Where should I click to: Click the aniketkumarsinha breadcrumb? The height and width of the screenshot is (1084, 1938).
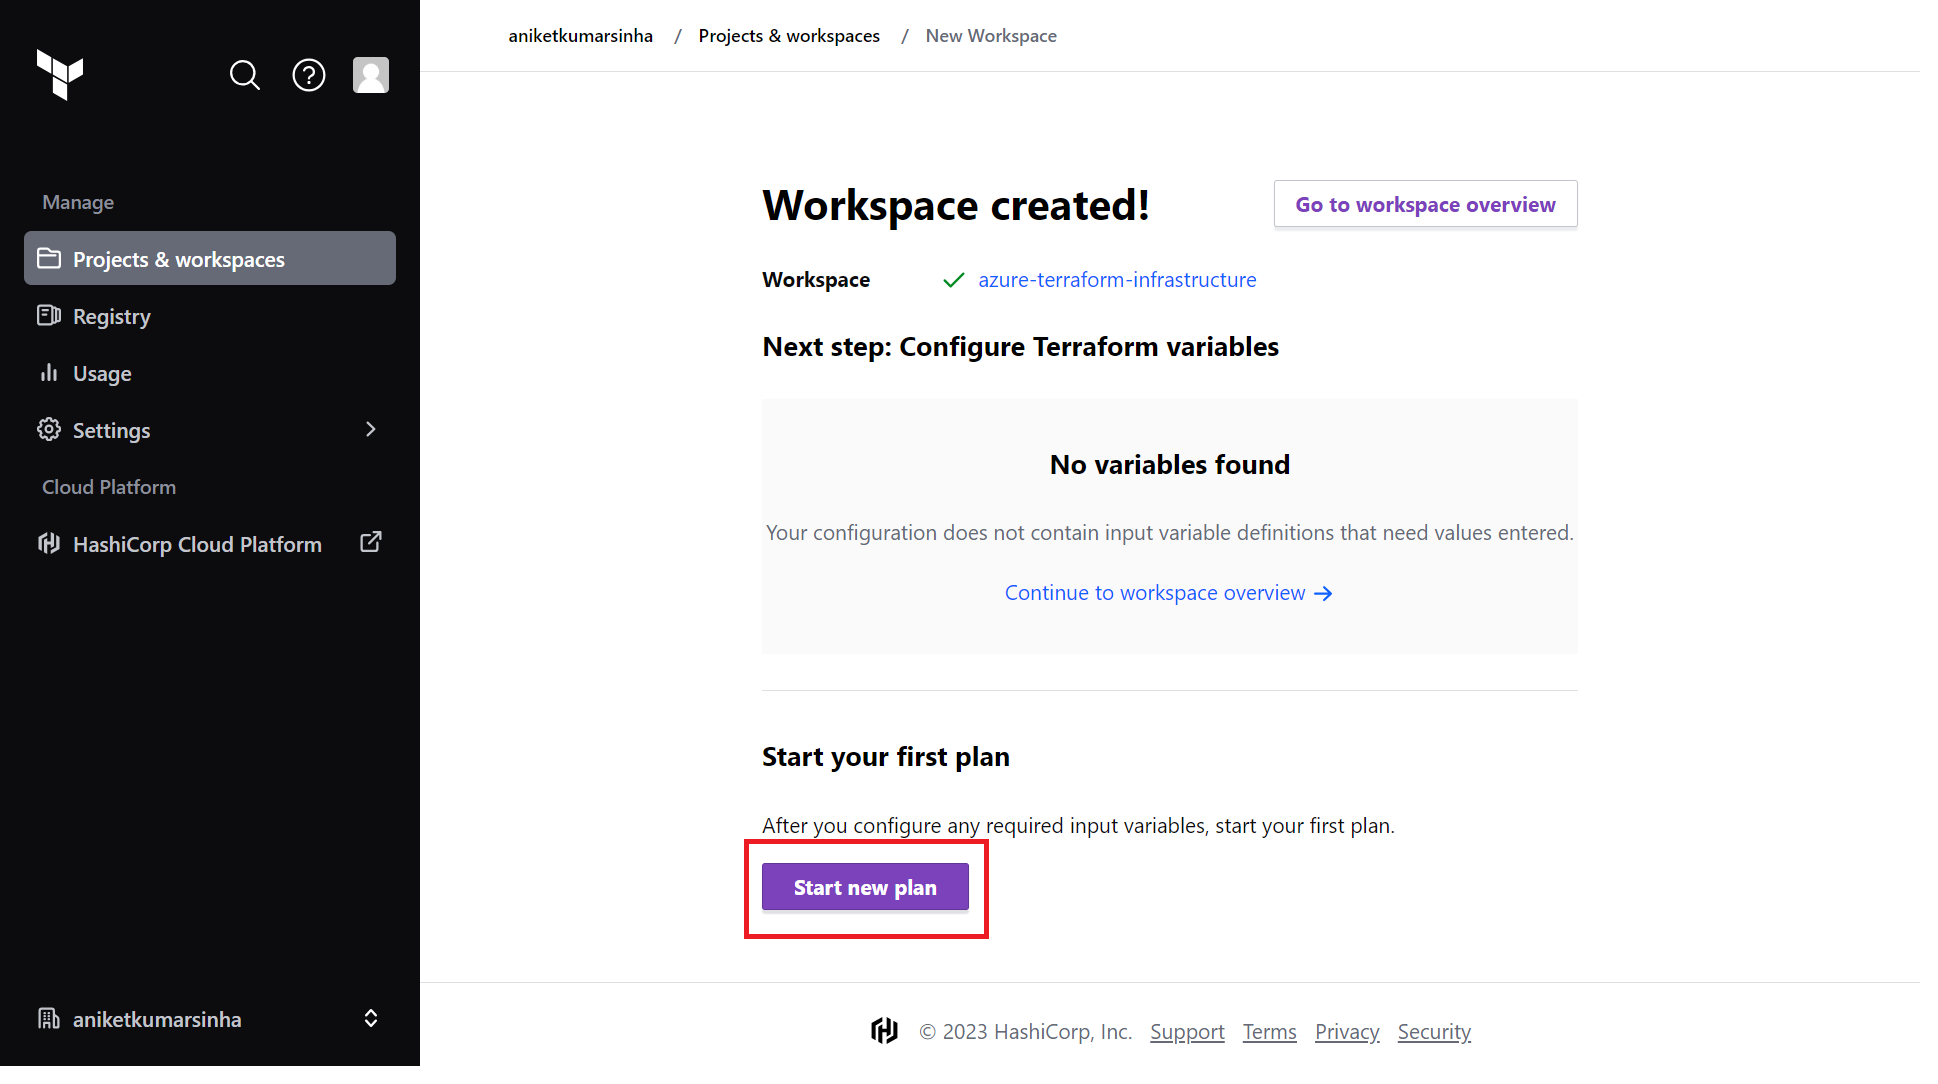(x=581, y=36)
